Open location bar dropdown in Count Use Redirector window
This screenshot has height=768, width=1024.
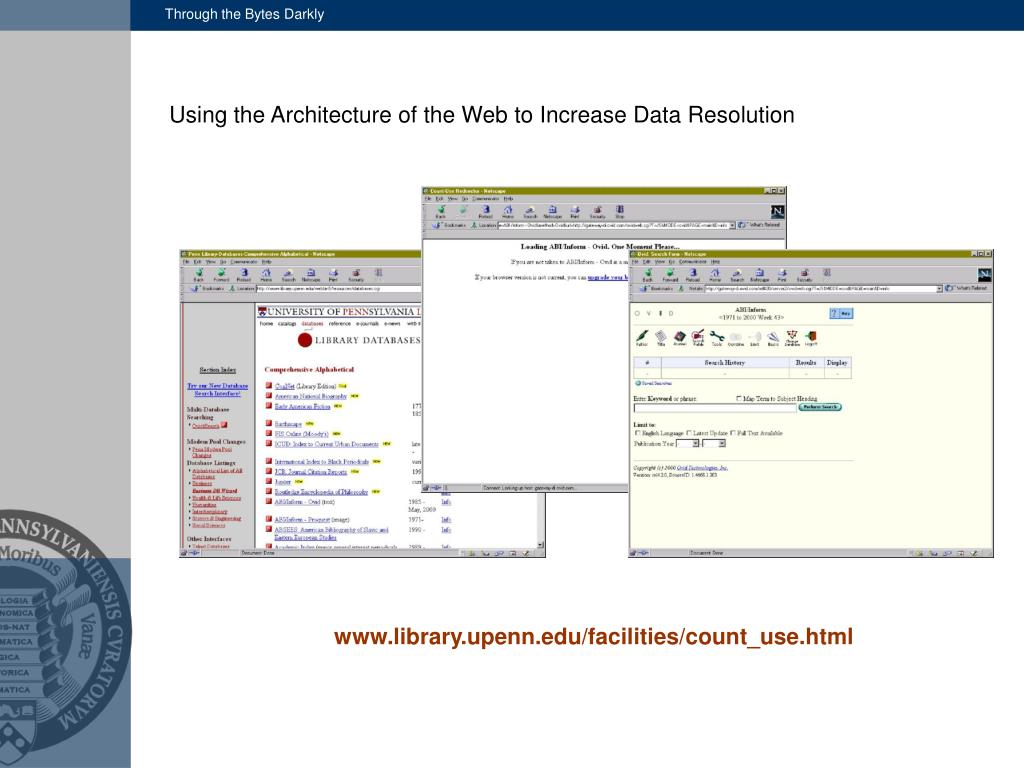point(732,225)
